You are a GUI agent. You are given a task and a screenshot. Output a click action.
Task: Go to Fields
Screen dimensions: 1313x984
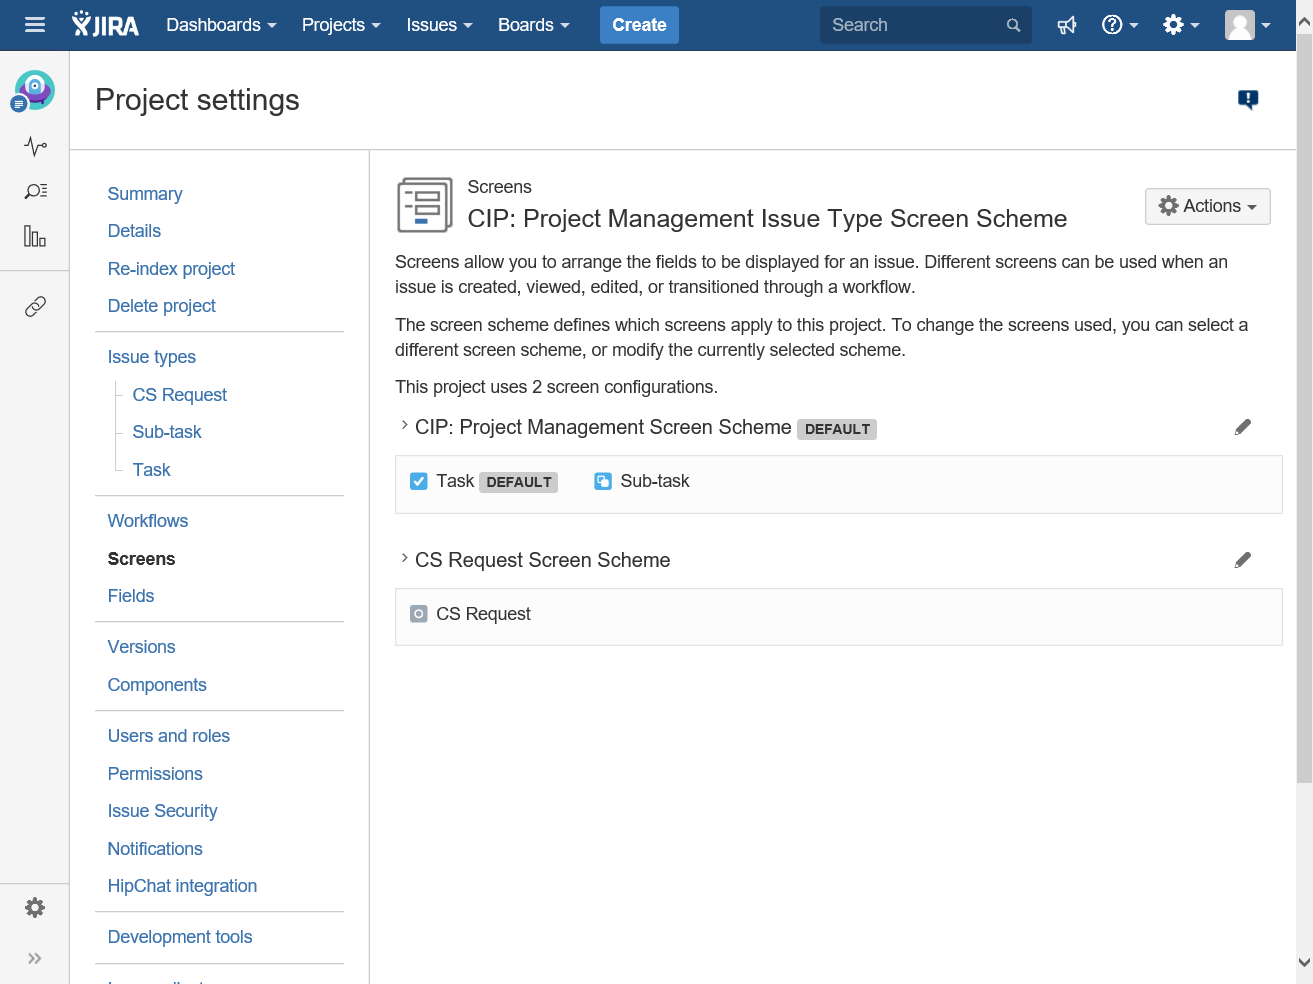click(x=131, y=596)
